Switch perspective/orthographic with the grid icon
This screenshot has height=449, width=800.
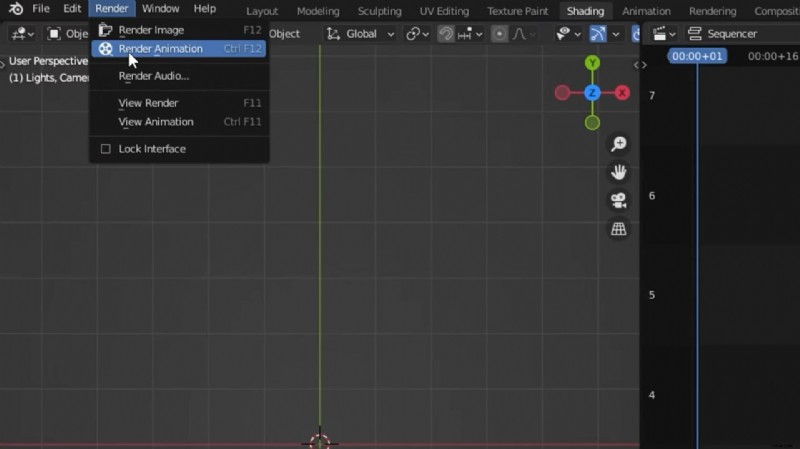pyautogui.click(x=619, y=229)
